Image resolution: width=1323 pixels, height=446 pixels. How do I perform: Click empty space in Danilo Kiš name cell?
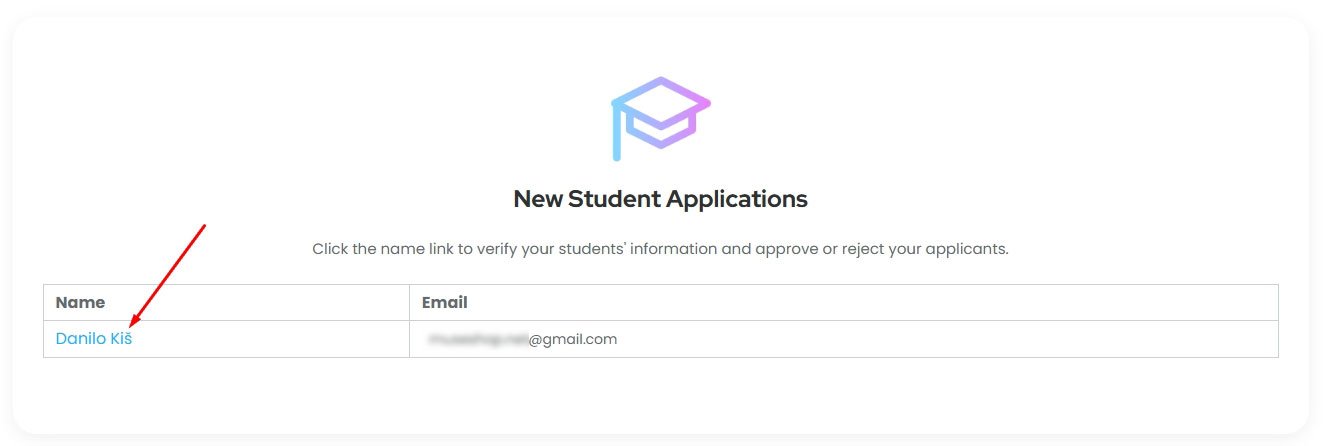point(270,339)
